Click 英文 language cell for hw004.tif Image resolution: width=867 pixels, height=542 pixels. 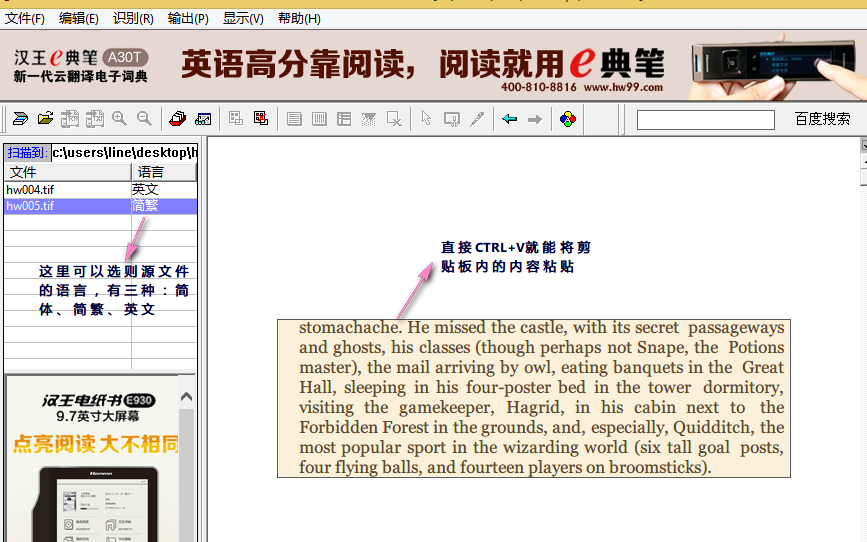pyautogui.click(x=164, y=190)
